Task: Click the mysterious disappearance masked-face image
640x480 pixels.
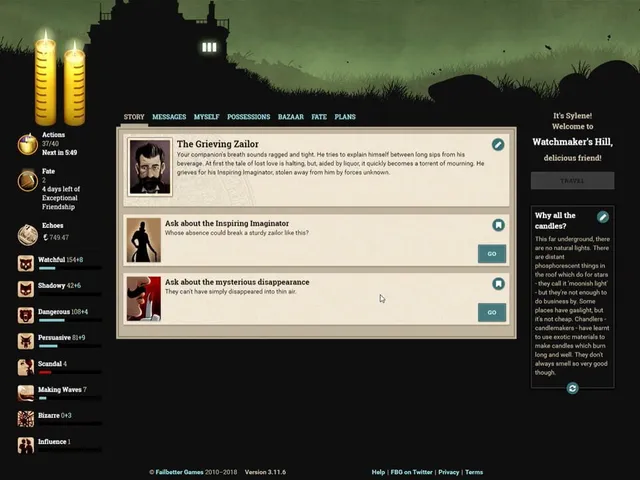Action: 144,299
